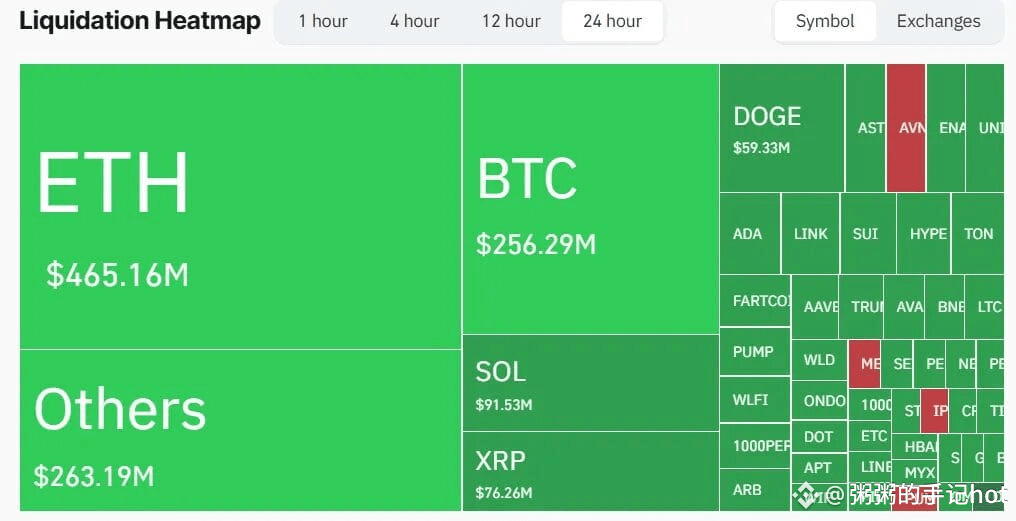The height and width of the screenshot is (521, 1016).
Task: Click the XRP $76.26M tile
Action: pos(590,471)
